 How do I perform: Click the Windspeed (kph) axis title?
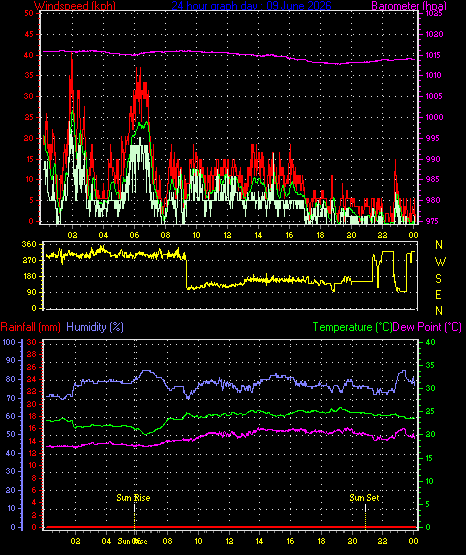[75, 6]
